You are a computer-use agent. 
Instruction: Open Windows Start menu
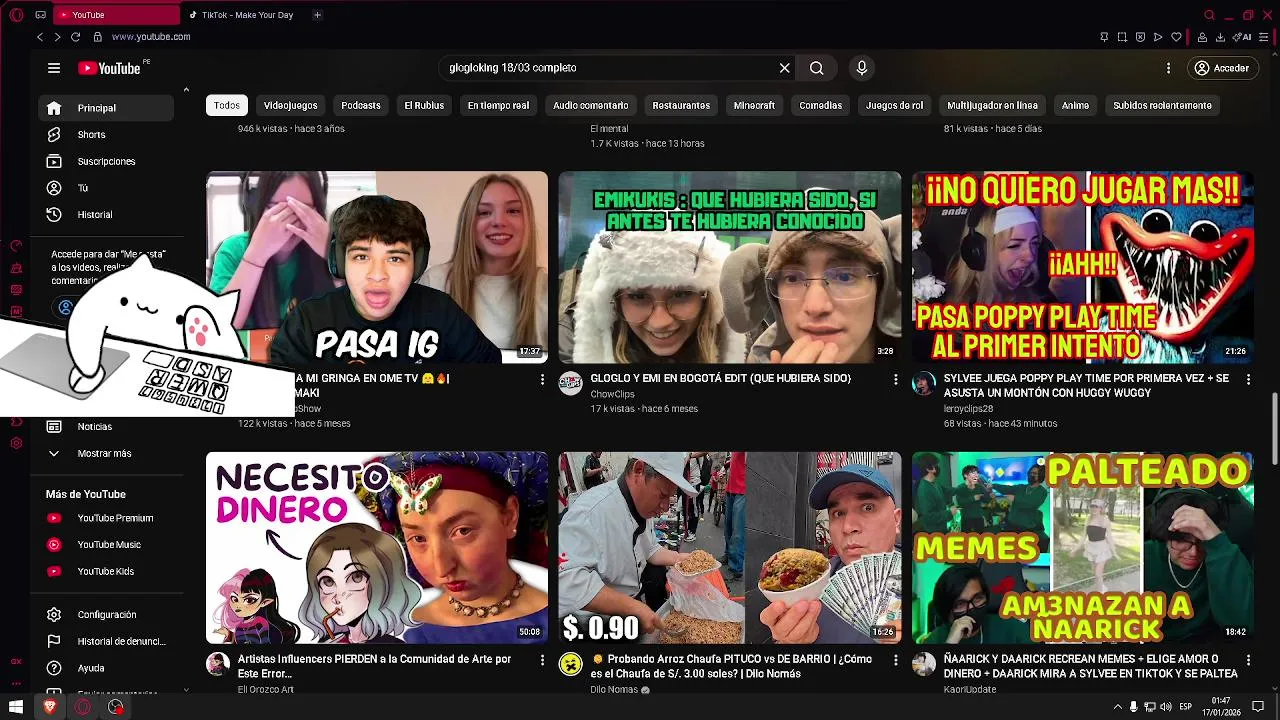tap(16, 707)
